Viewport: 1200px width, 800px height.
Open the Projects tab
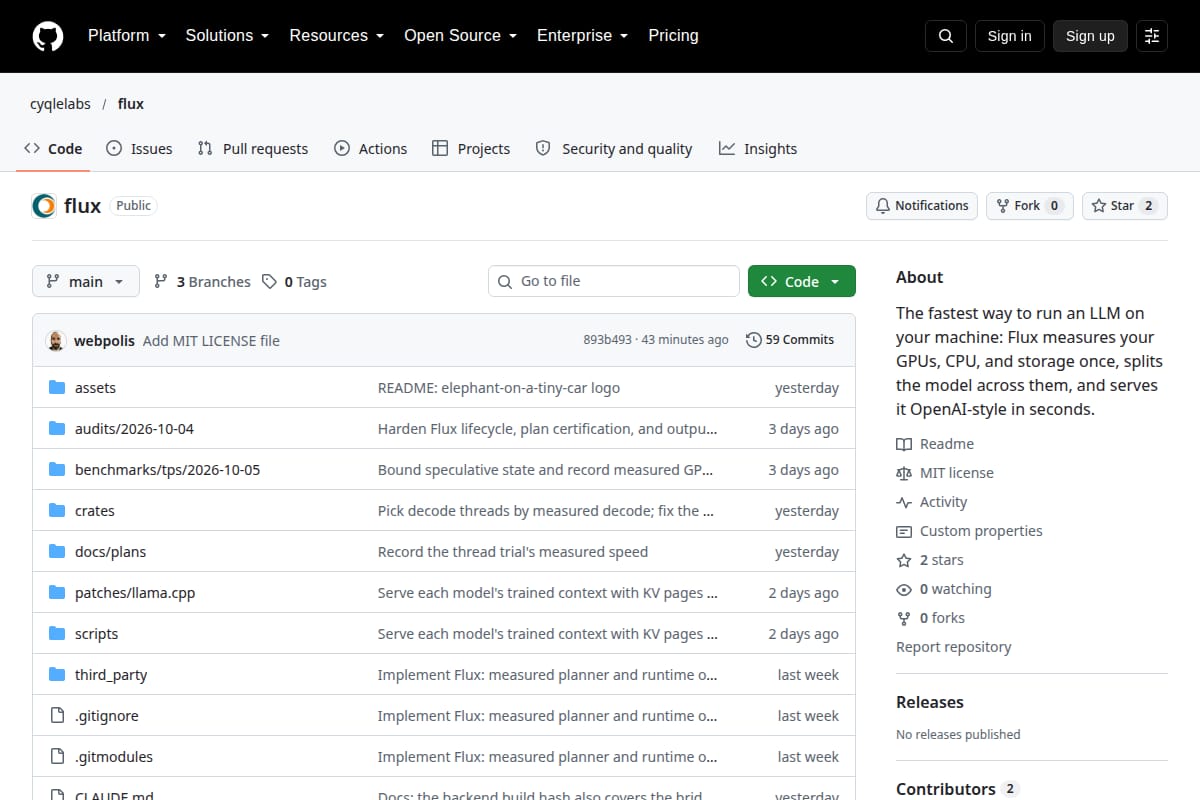pyautogui.click(x=471, y=149)
